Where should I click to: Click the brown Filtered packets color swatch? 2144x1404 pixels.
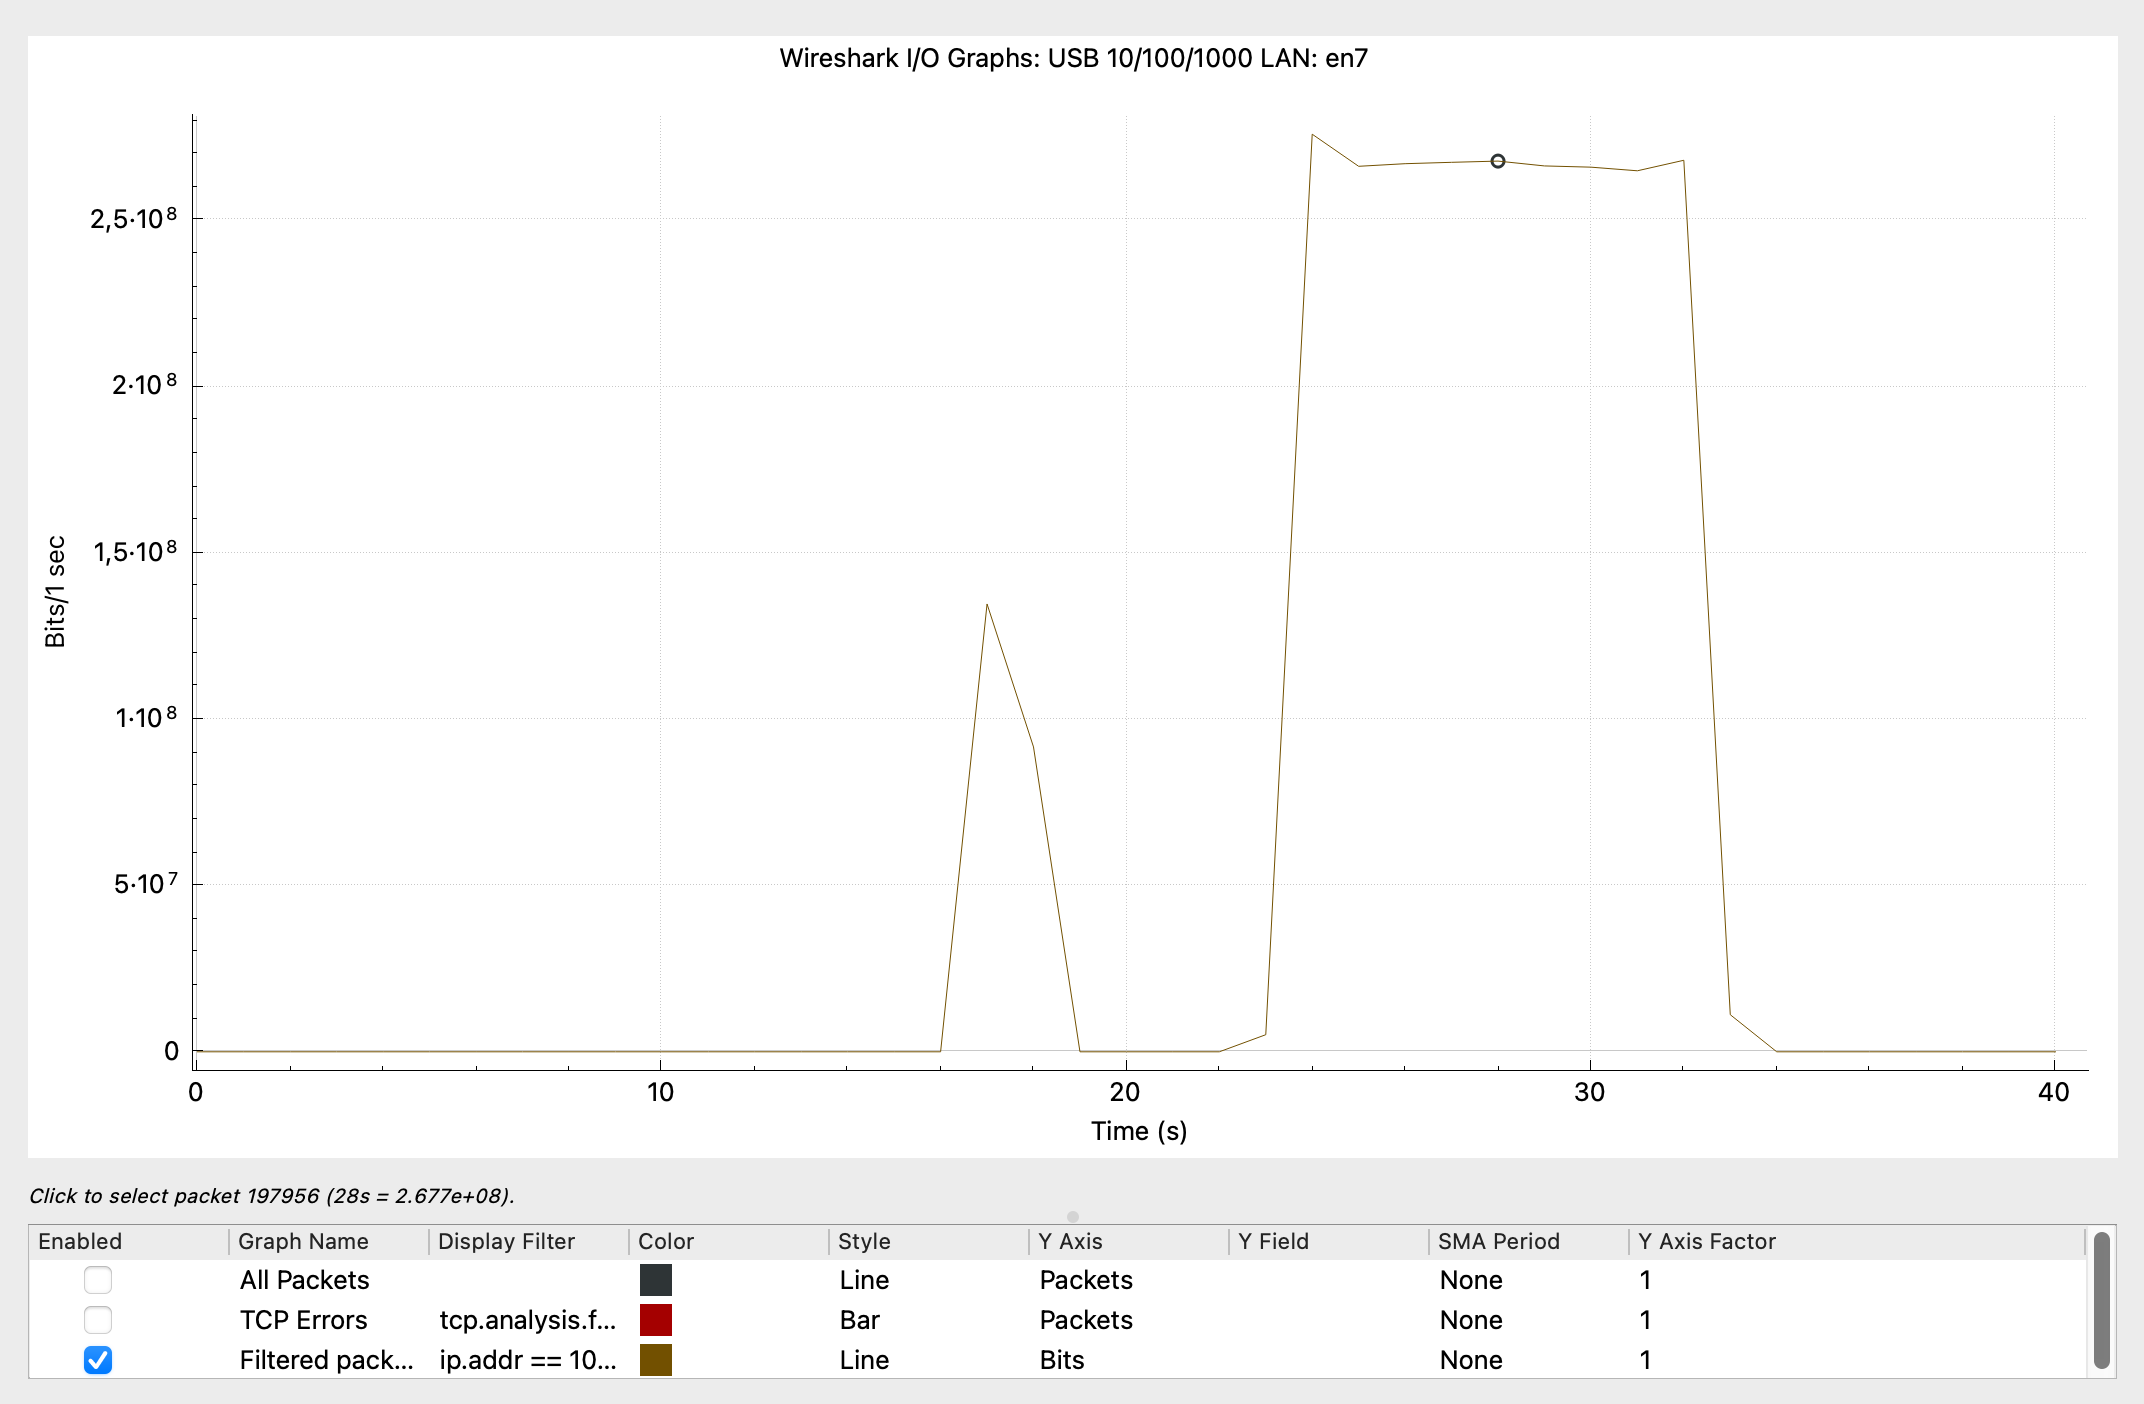pos(656,1360)
